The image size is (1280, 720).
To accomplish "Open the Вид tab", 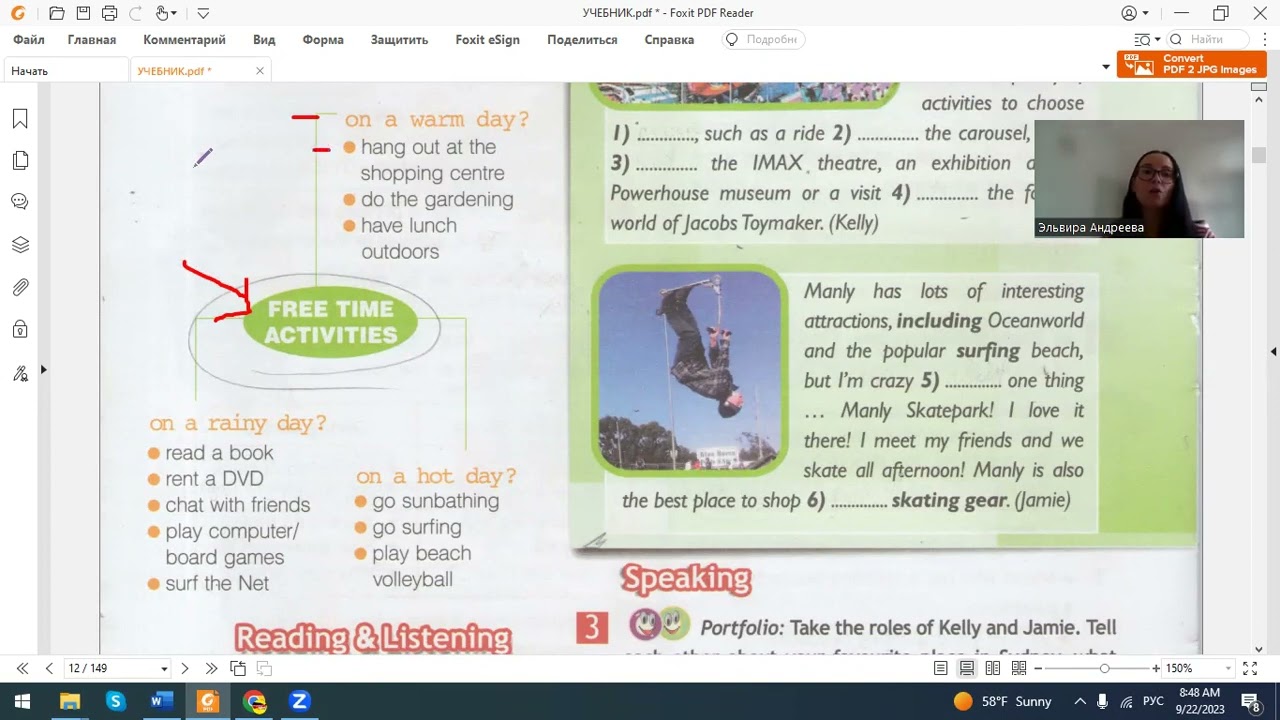I will 264,40.
